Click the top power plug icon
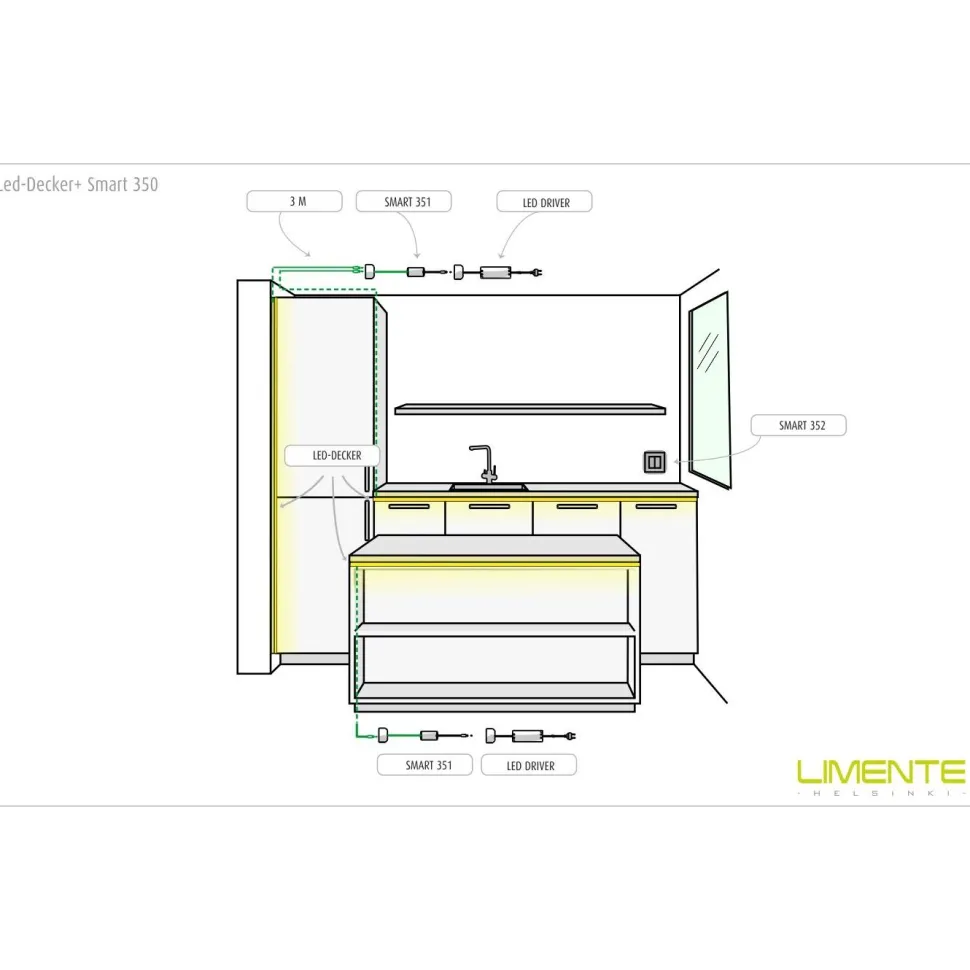This screenshot has height=970, width=970. pos(537,272)
